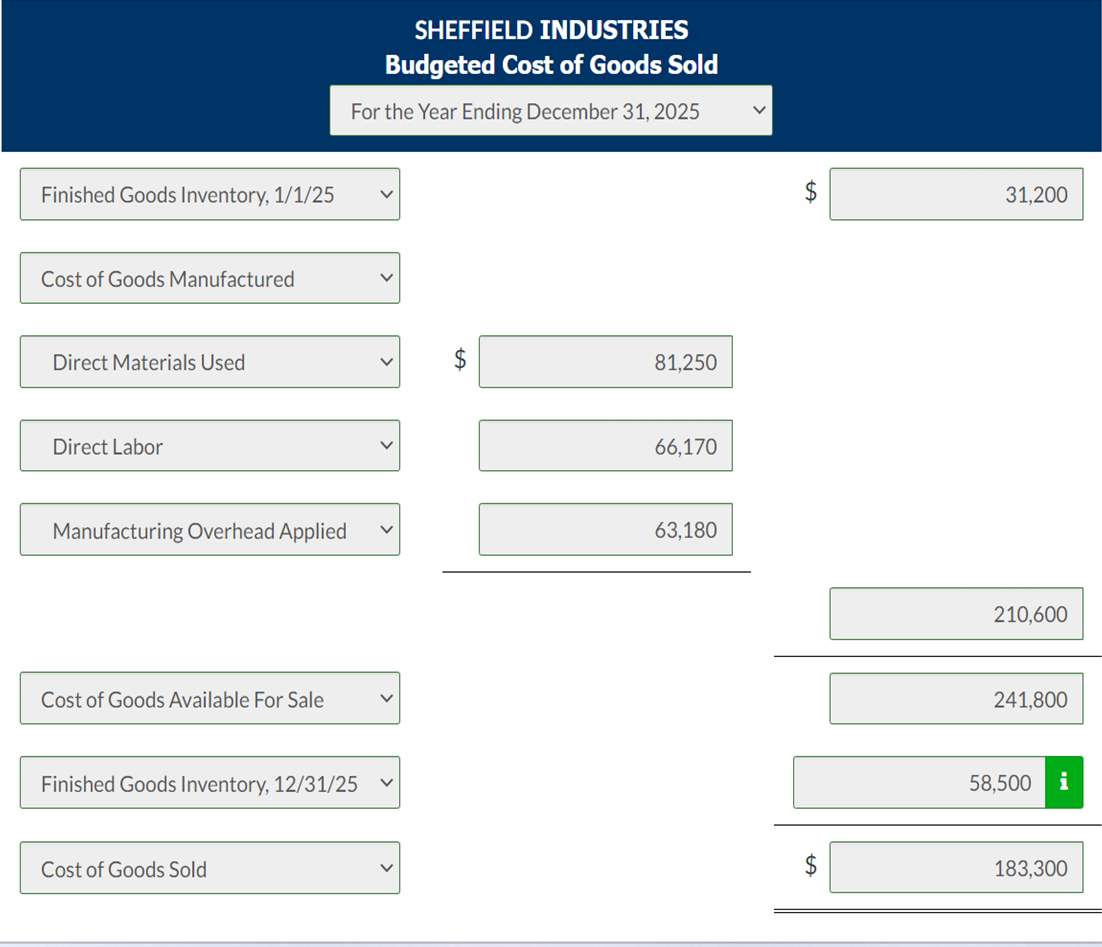Click the Budgeted Cost of Goods Sold heading

point(551,64)
